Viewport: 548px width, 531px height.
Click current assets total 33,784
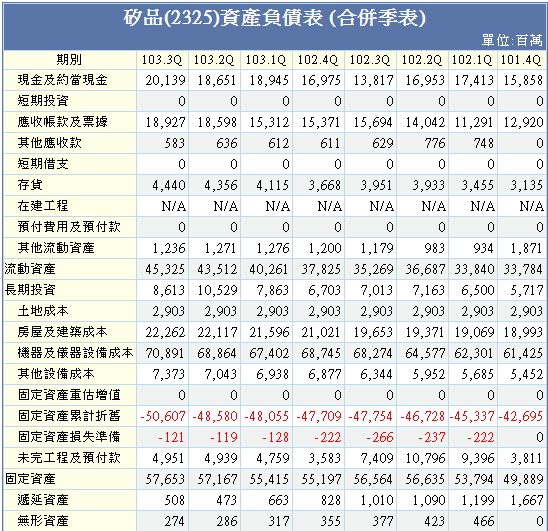[523, 269]
